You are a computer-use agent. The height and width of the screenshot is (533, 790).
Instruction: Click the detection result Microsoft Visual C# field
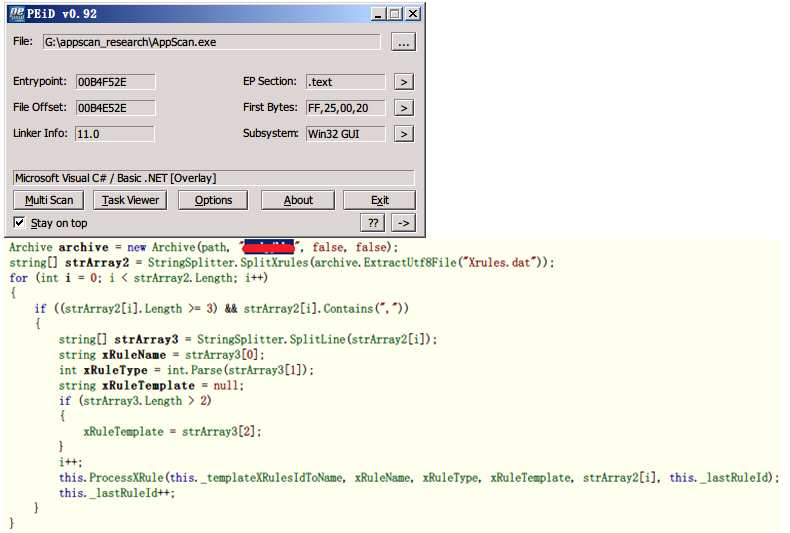coord(214,178)
